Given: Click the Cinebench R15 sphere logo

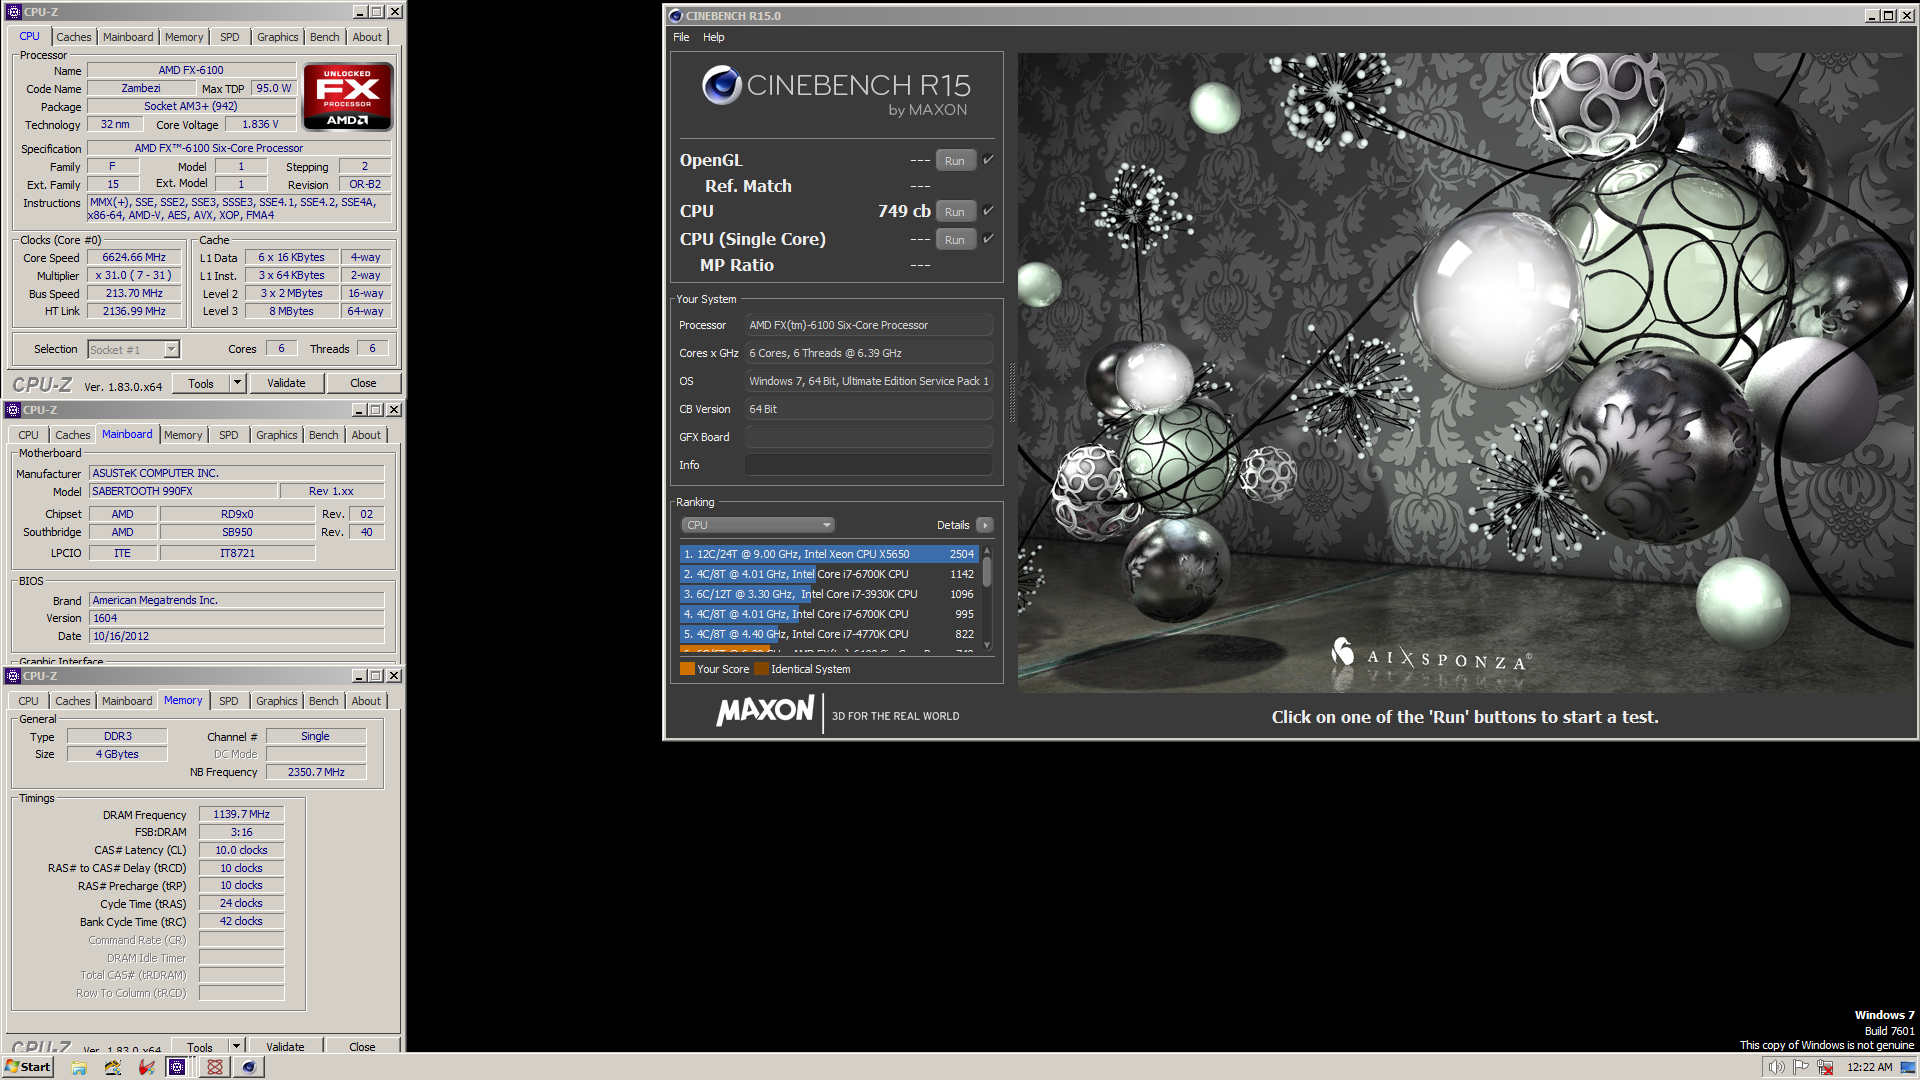Looking at the screenshot, I should 721,86.
